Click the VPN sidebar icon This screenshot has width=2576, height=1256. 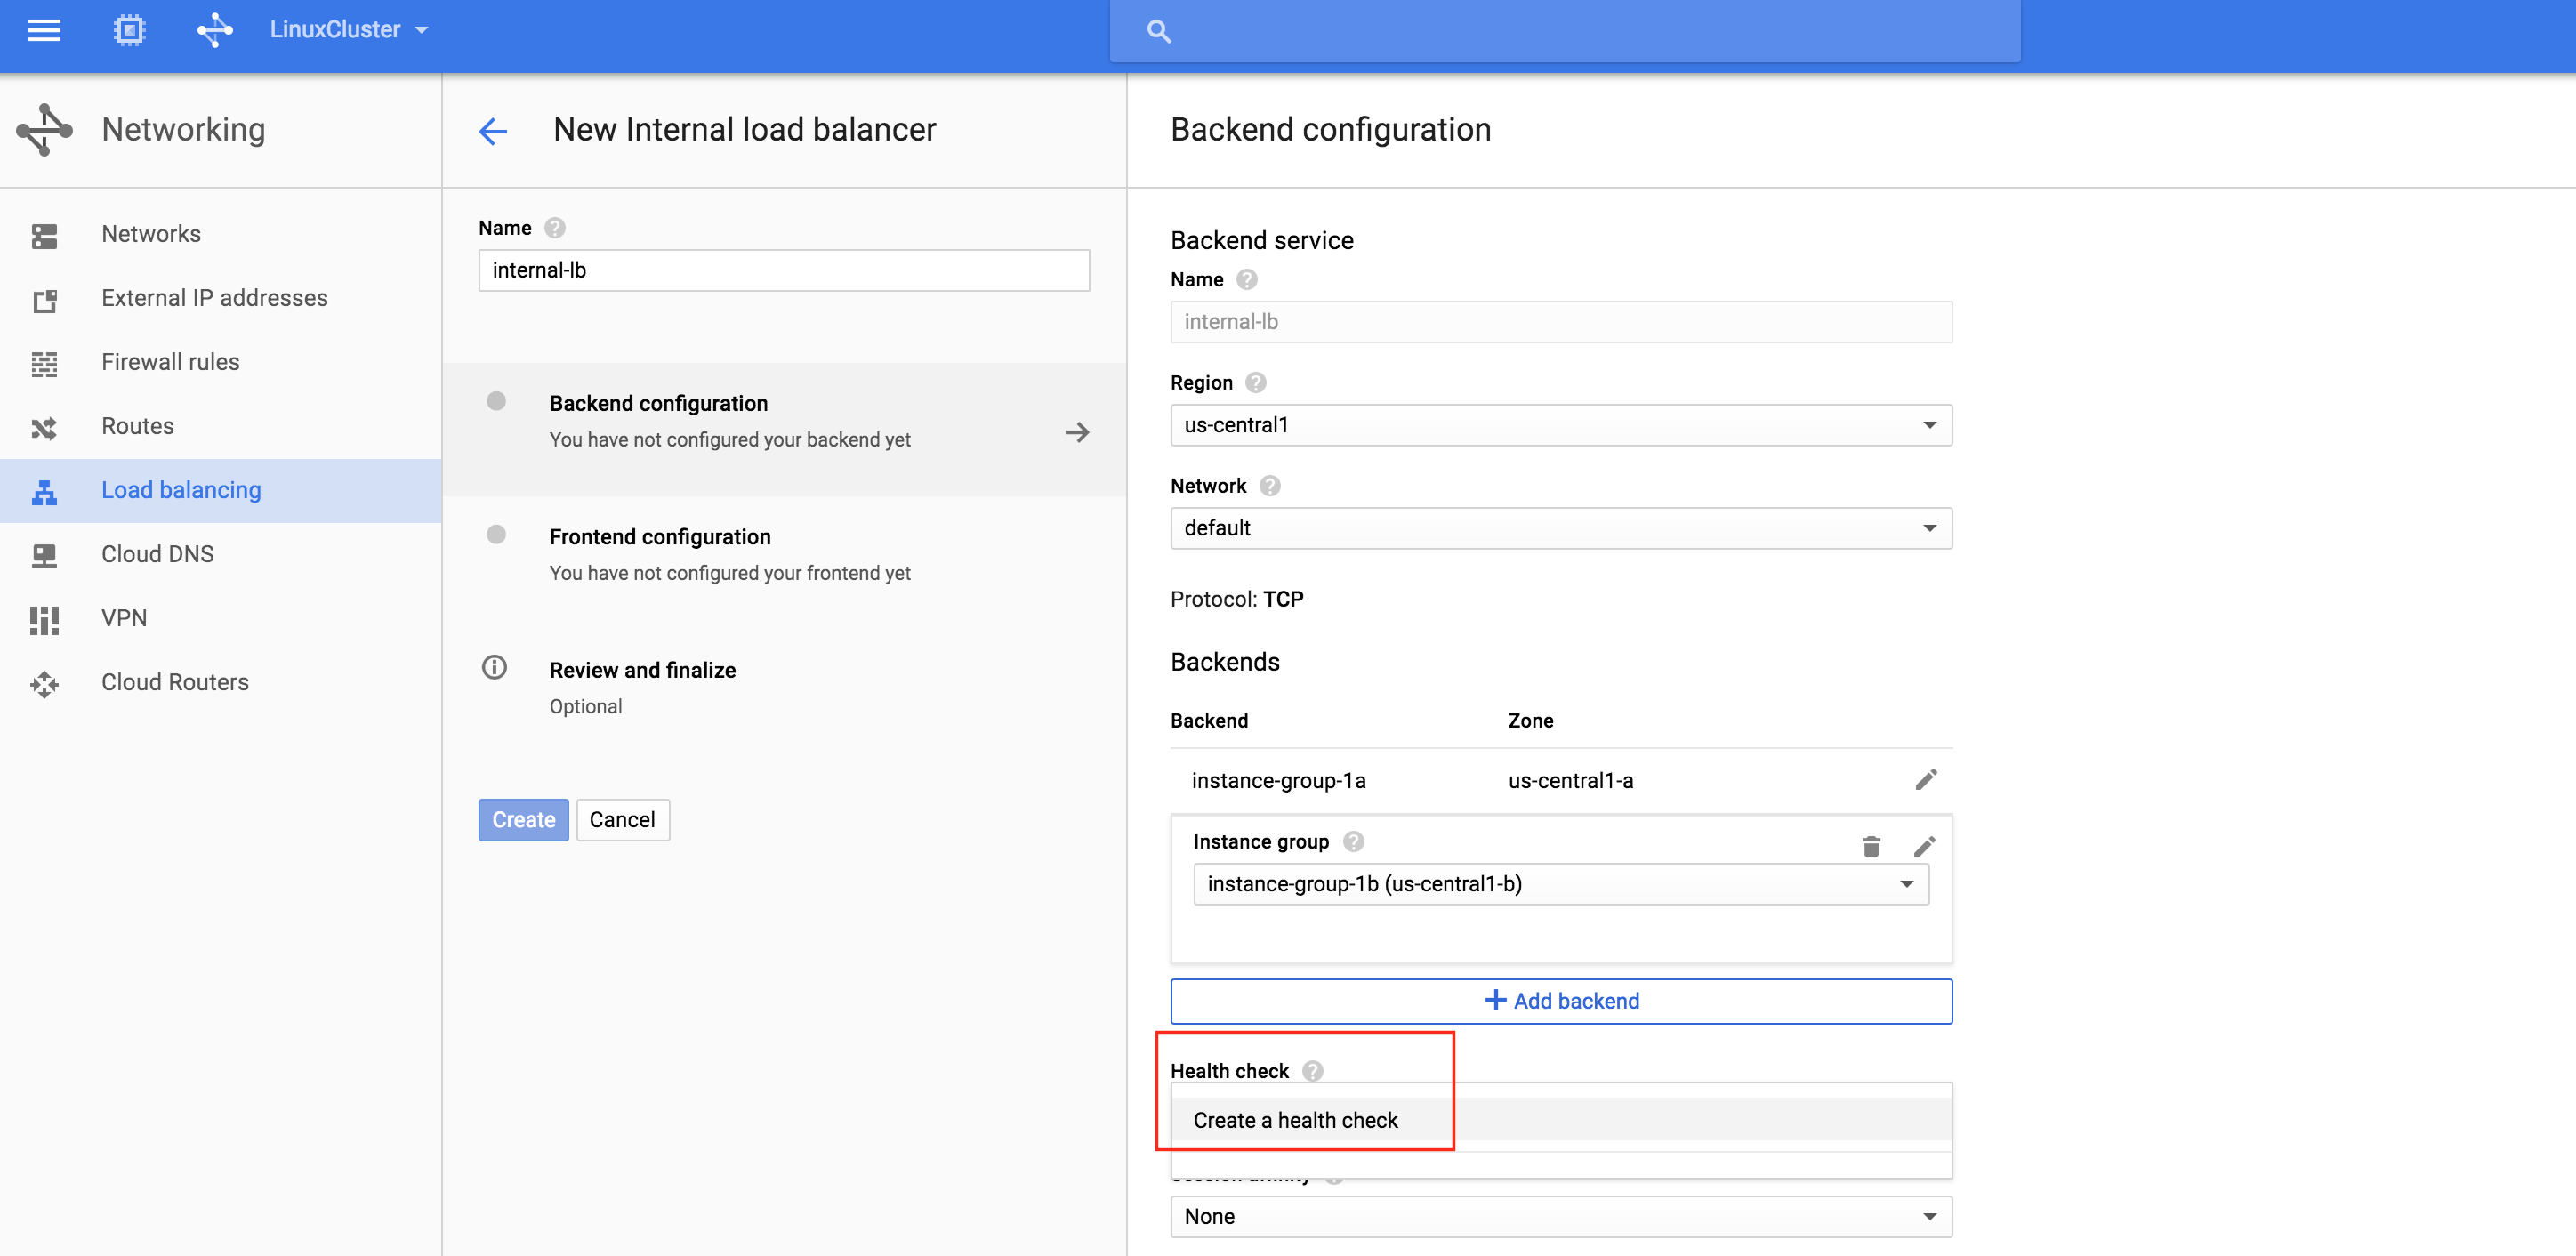coord(44,620)
